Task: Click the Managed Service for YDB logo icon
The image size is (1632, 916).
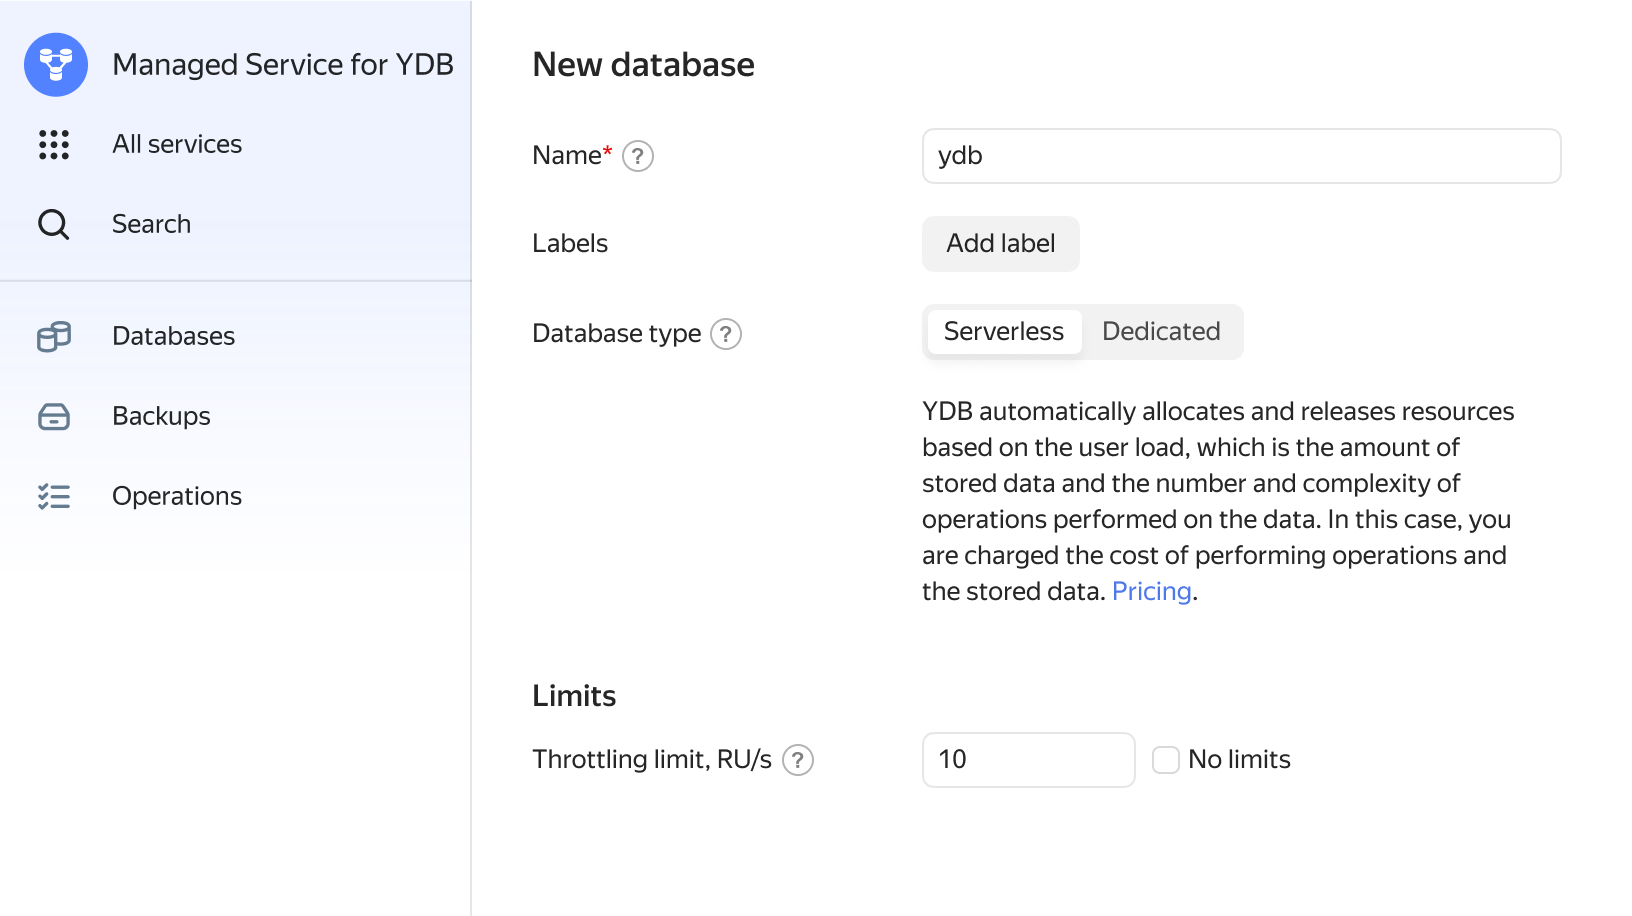Action: pyautogui.click(x=56, y=65)
